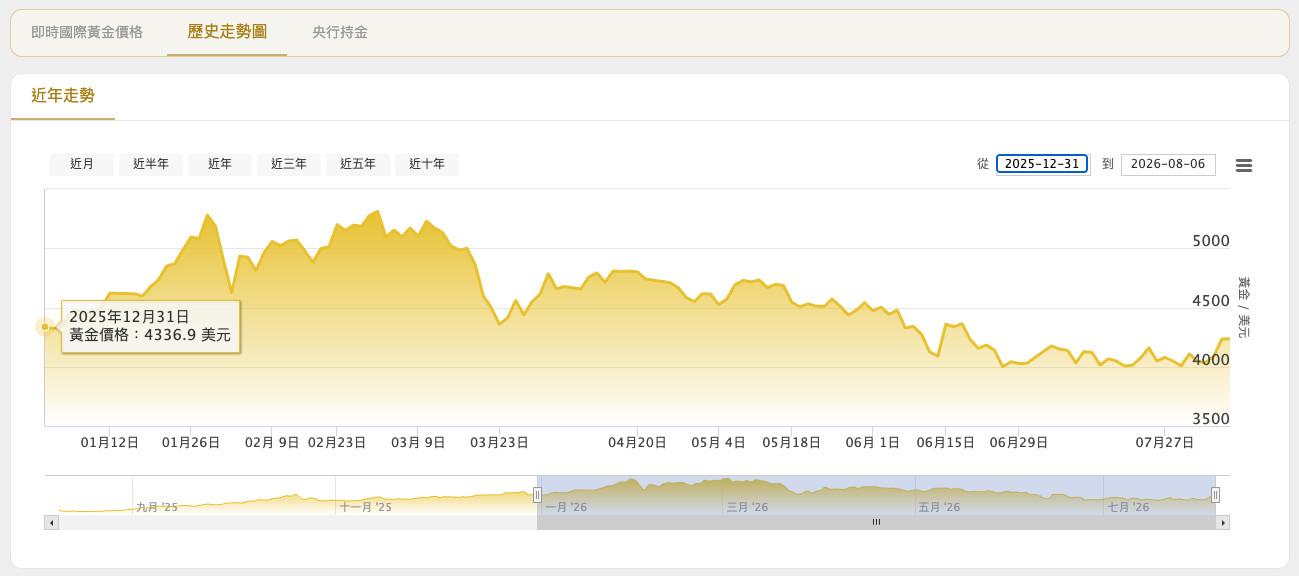
Task: Click the 黃金 / 美元 axis title
Action: coord(1243,307)
